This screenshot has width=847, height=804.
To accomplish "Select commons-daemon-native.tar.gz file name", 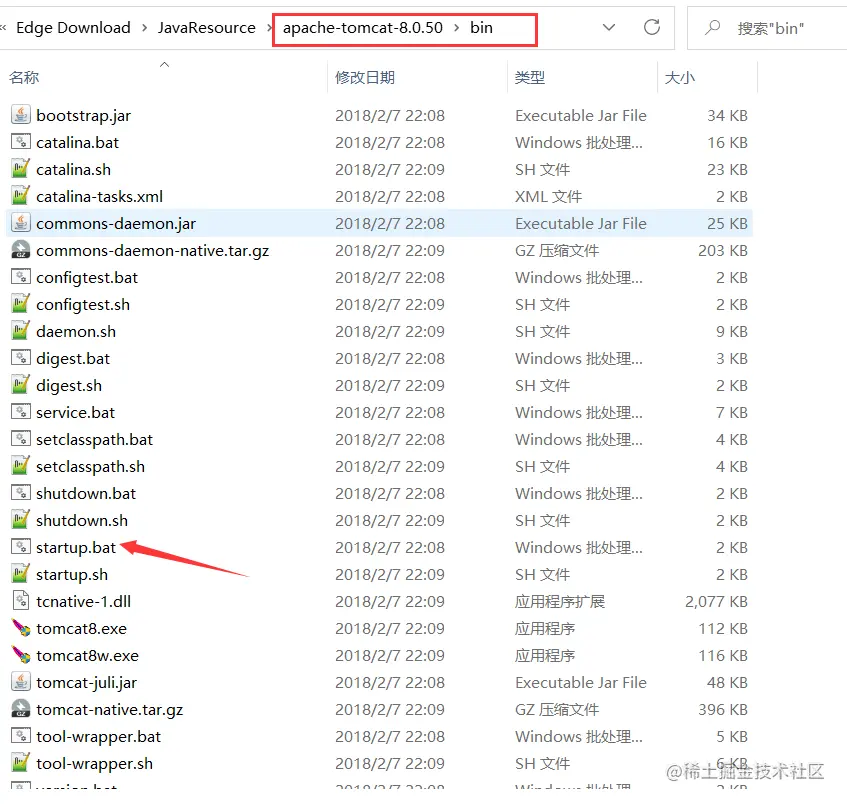I will (153, 250).
